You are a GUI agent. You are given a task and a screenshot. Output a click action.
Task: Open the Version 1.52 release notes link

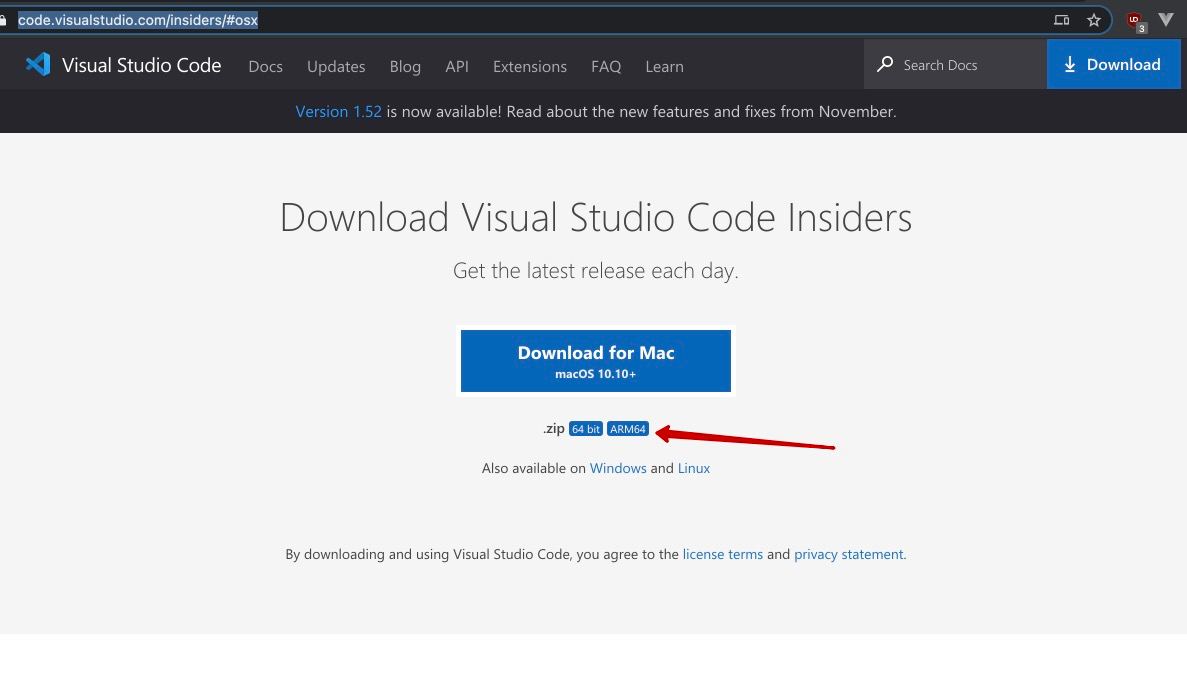(338, 111)
